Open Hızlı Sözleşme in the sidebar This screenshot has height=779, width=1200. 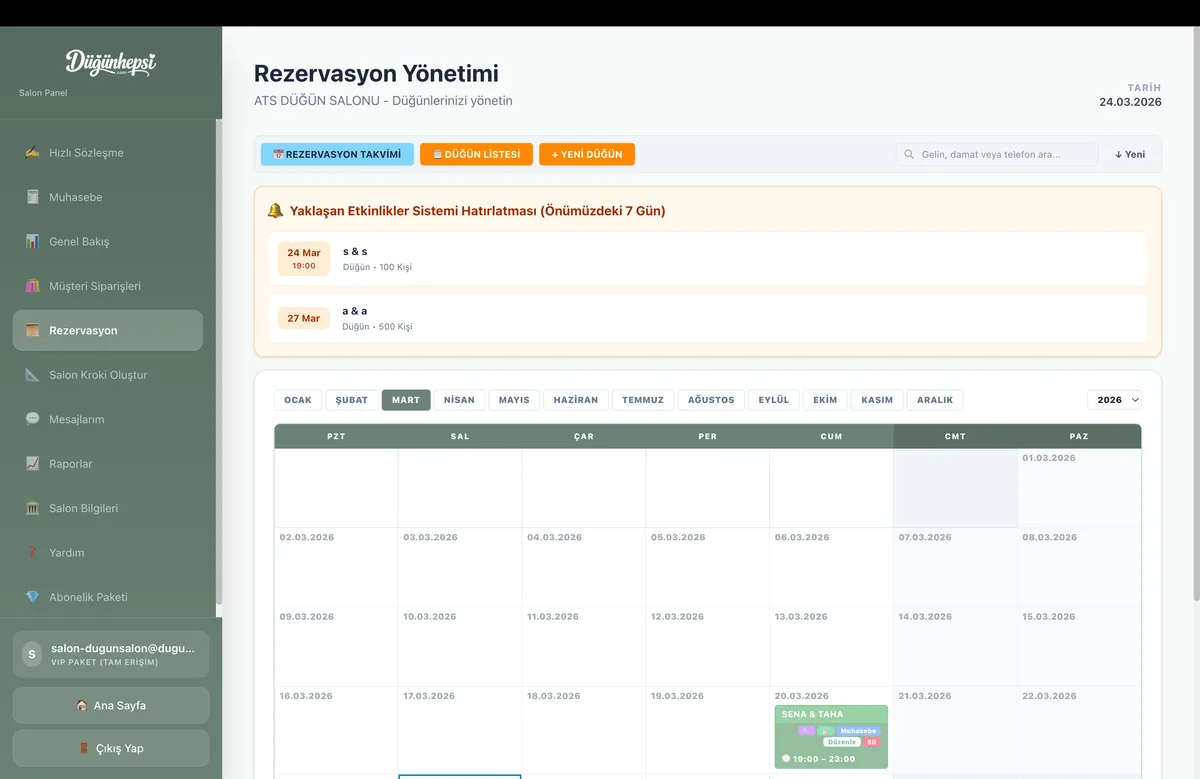[x=108, y=153]
